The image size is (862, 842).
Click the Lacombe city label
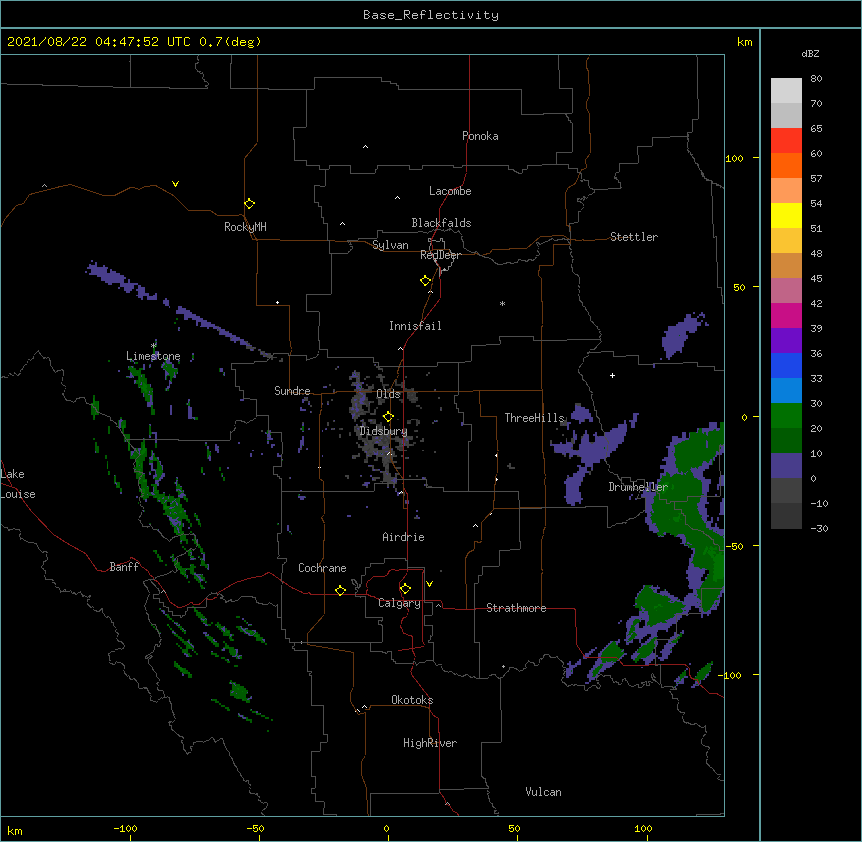point(450,191)
